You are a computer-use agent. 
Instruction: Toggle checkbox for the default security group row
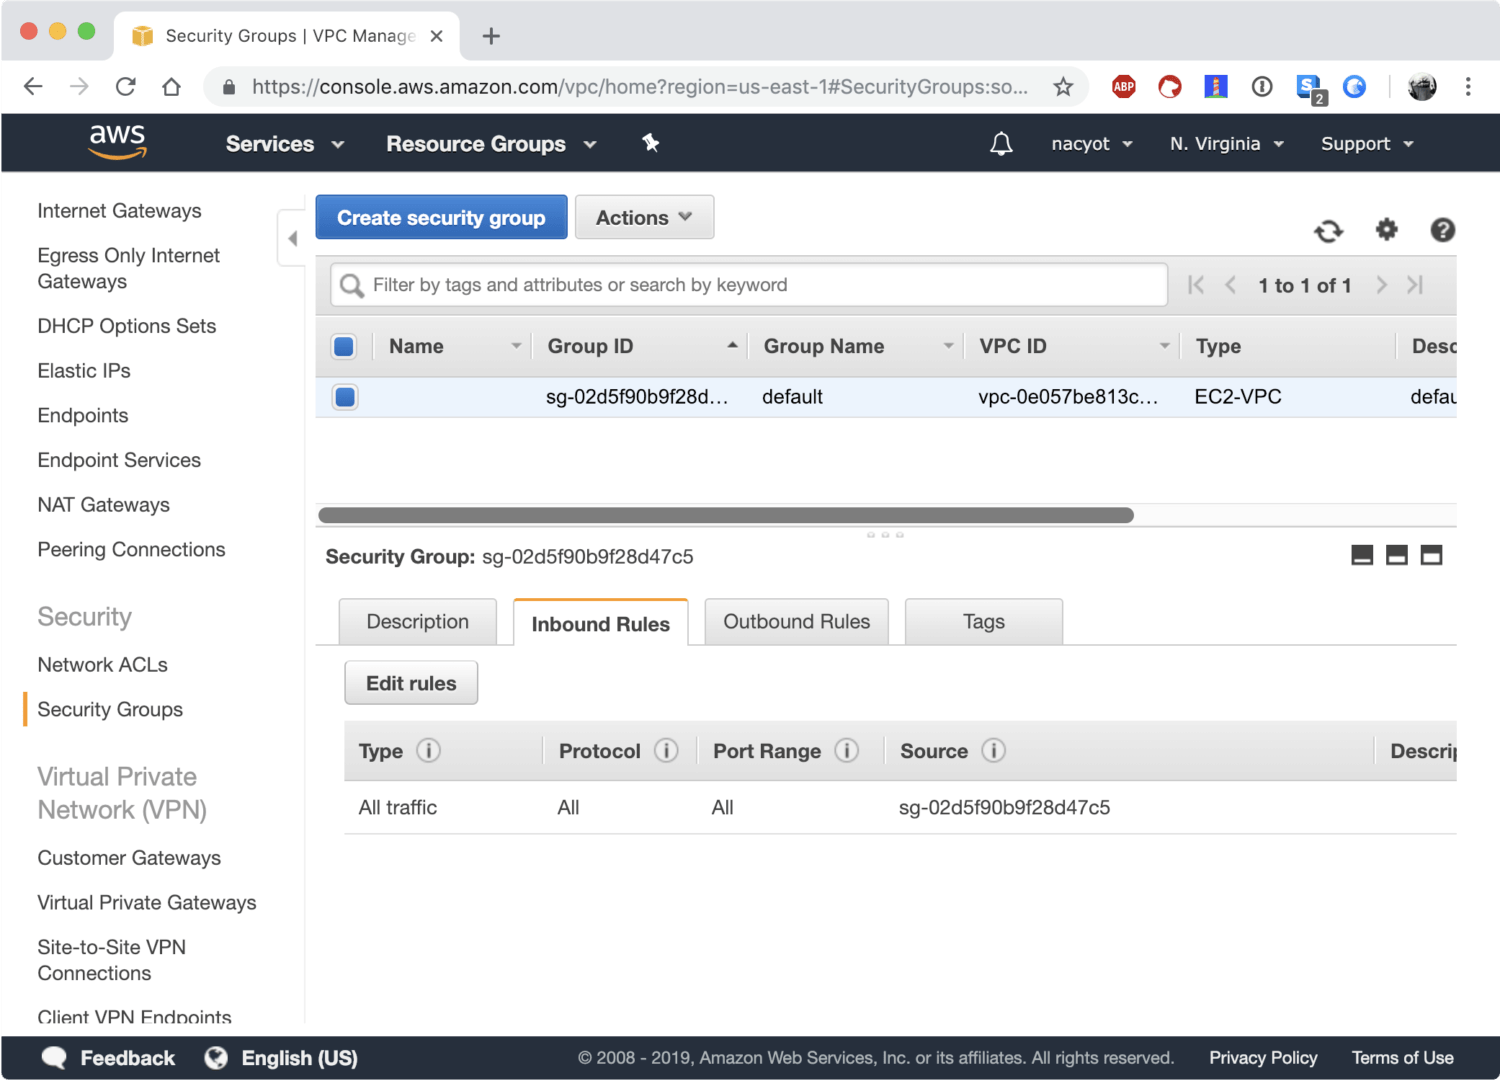click(345, 397)
